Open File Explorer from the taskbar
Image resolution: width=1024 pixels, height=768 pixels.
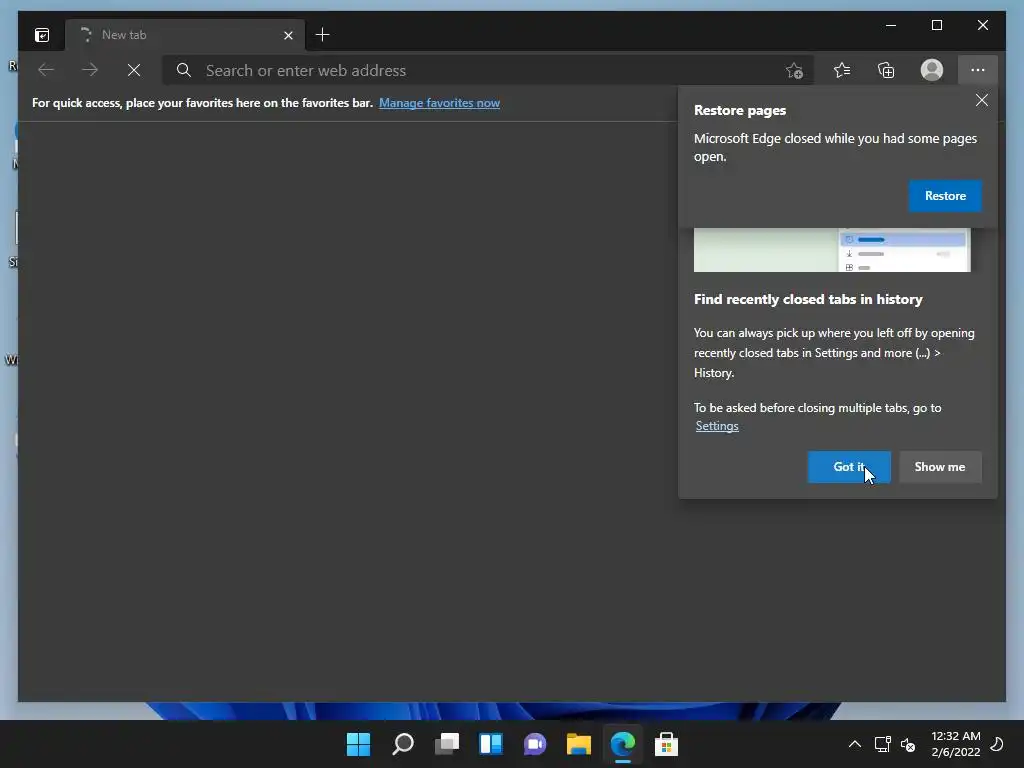click(579, 744)
